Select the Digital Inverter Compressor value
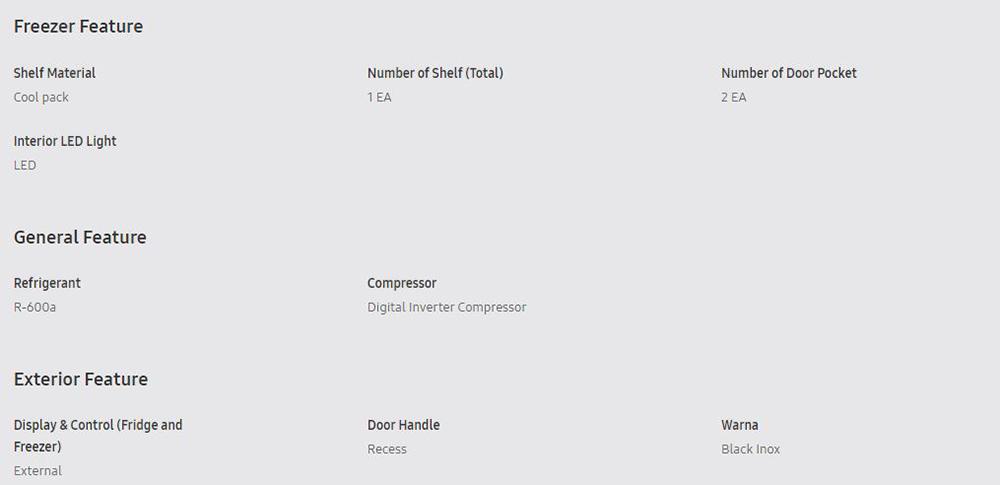1000x485 pixels. coord(446,307)
